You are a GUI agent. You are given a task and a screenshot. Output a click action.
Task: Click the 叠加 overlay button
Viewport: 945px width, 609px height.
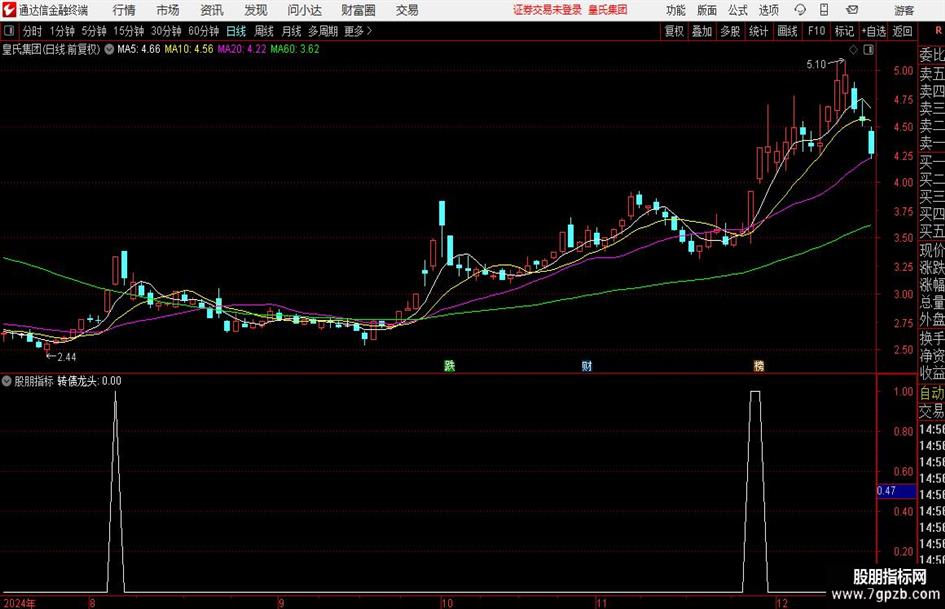tap(702, 31)
